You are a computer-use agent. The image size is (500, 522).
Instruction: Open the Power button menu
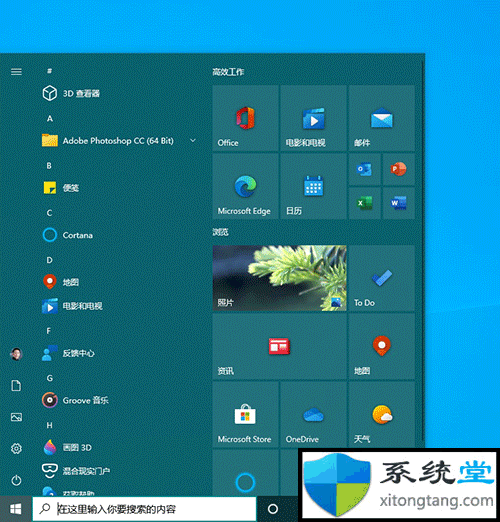(x=16, y=480)
